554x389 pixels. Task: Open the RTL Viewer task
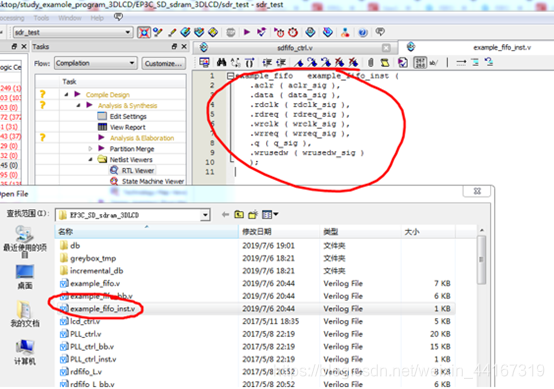pyautogui.click(x=137, y=171)
